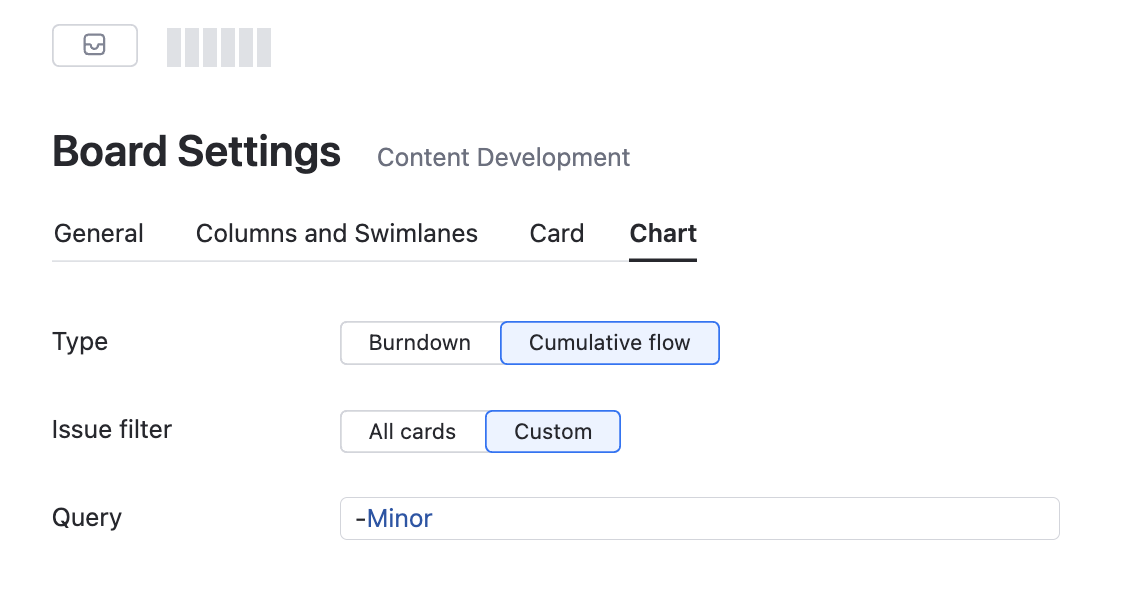This screenshot has width=1128, height=592.
Task: Pick the Custom issue filter option
Action: [553, 432]
